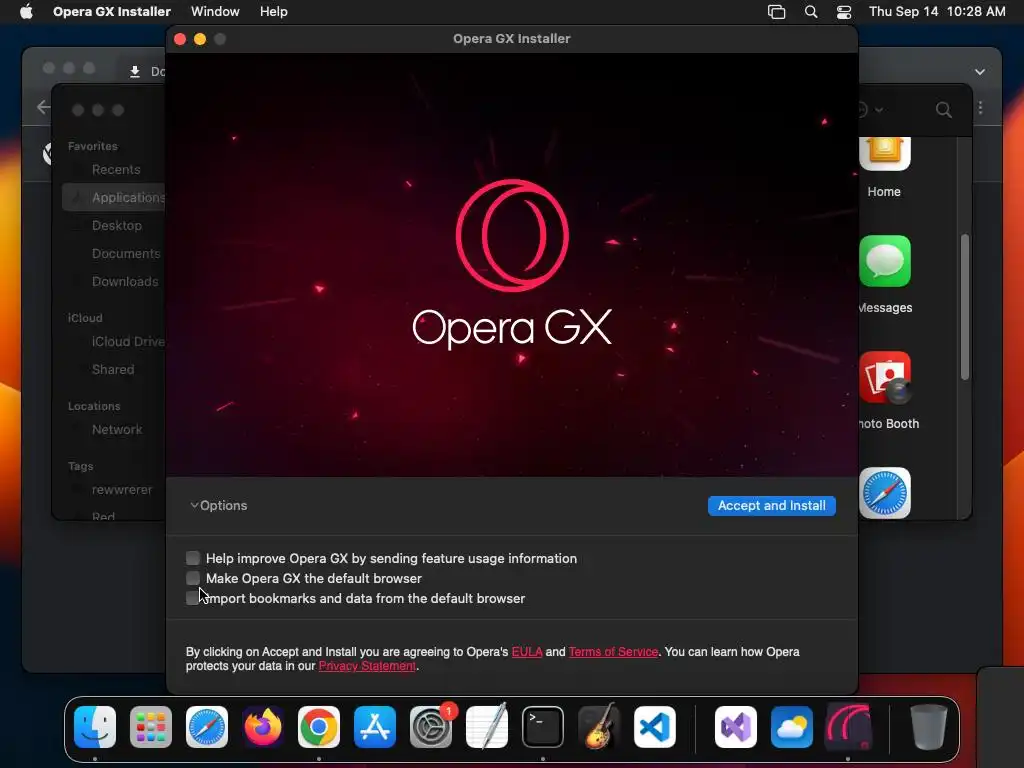Open the Weather app from the Dock
The width and height of the screenshot is (1024, 768).
pyautogui.click(x=792, y=727)
